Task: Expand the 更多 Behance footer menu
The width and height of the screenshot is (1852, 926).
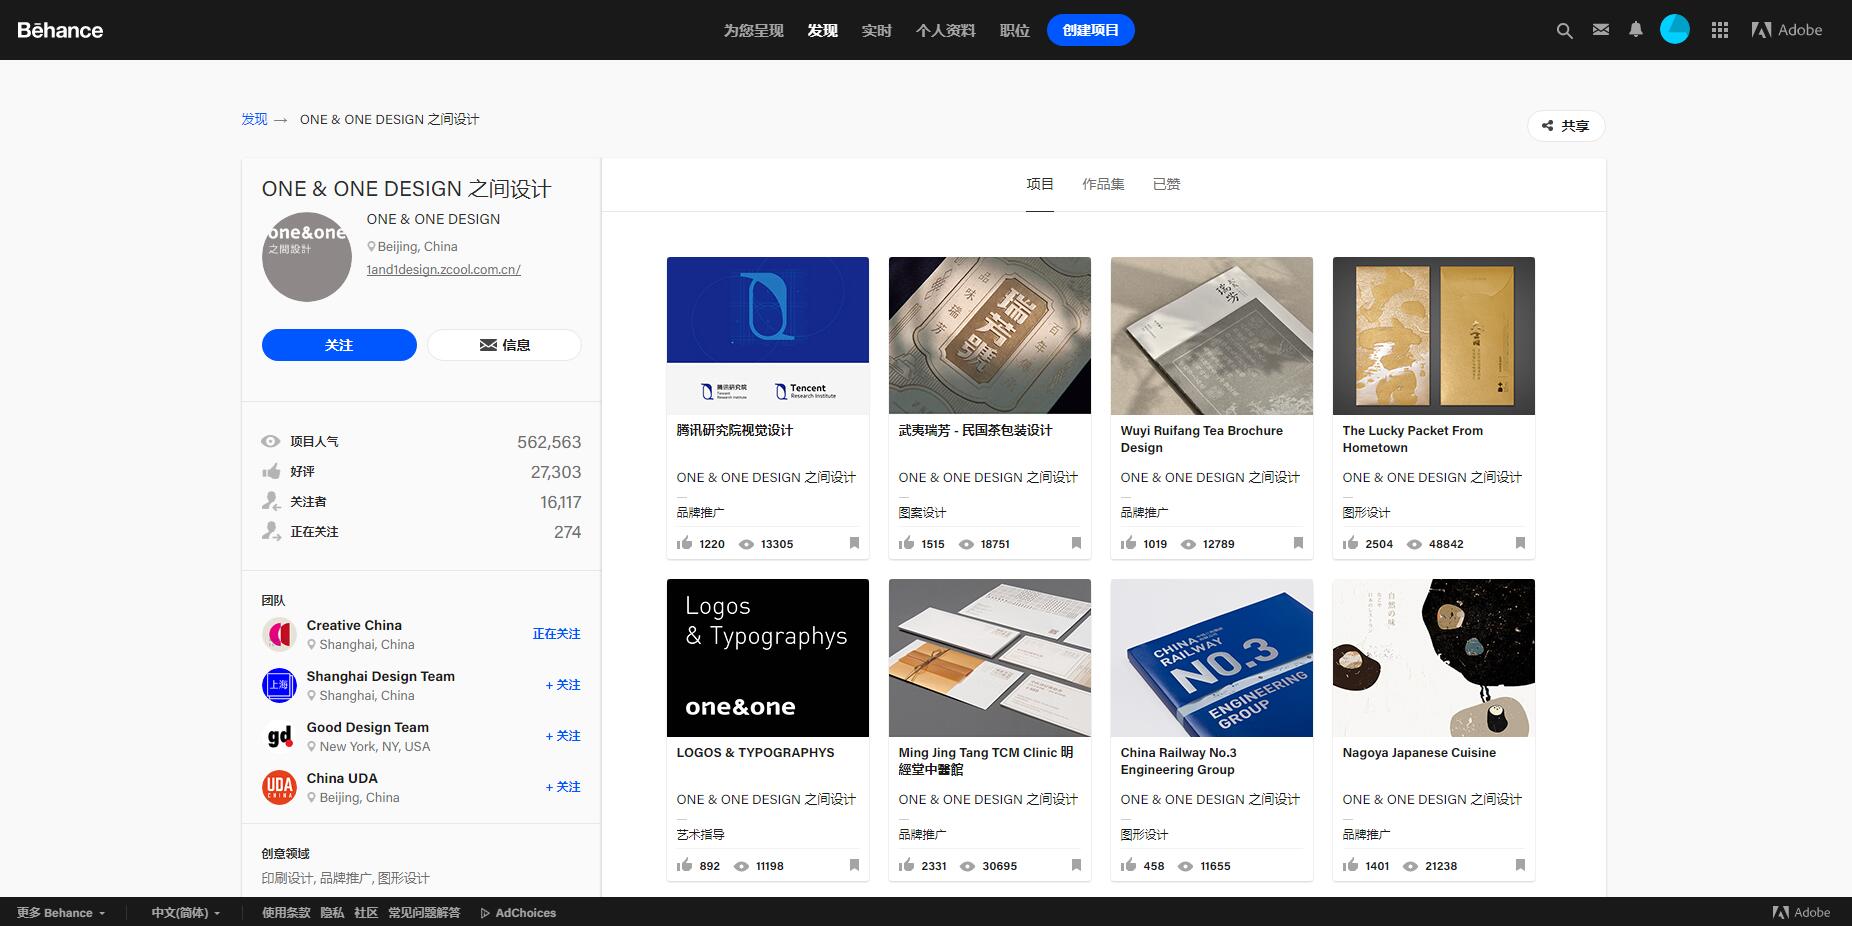Action: [x=61, y=913]
